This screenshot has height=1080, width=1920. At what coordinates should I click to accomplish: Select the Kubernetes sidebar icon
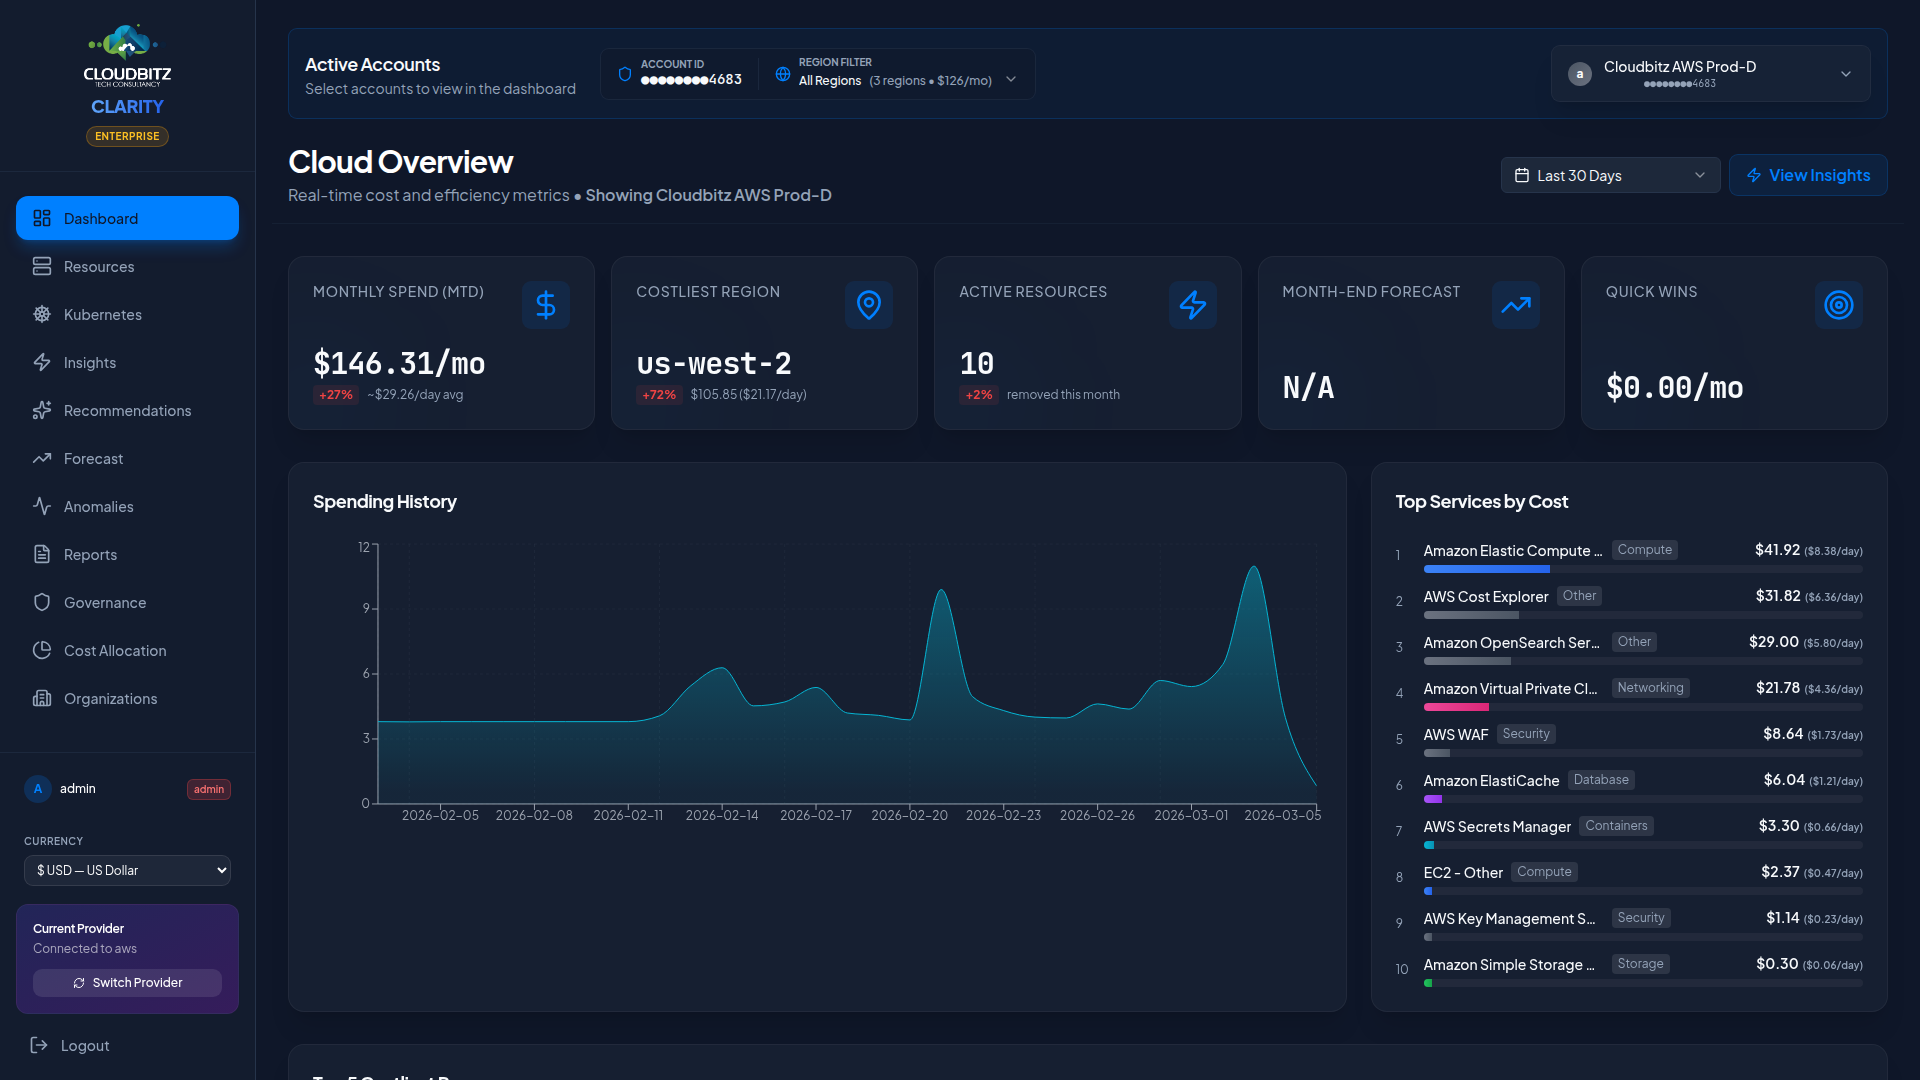tap(41, 314)
